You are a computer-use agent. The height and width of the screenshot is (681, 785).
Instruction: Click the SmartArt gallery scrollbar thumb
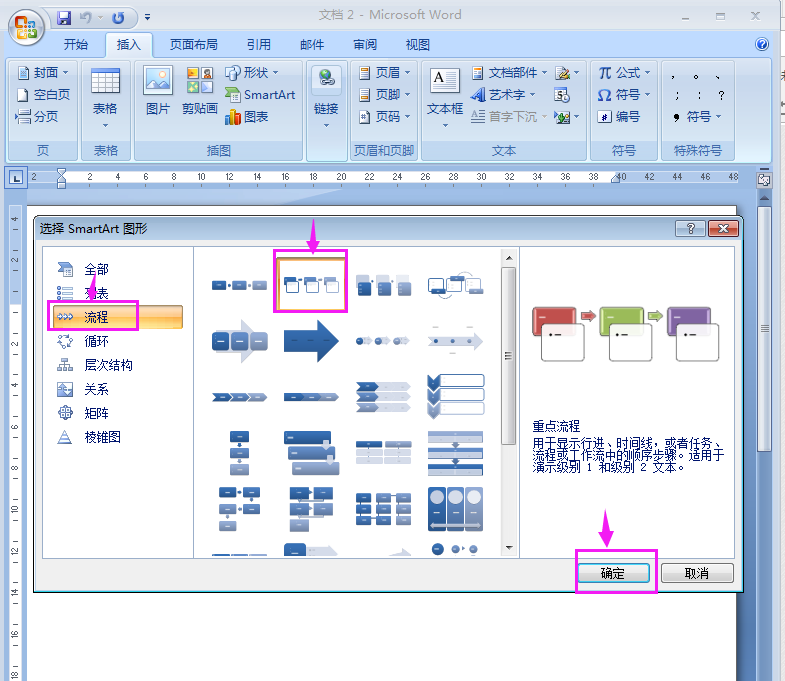pyautogui.click(x=509, y=356)
